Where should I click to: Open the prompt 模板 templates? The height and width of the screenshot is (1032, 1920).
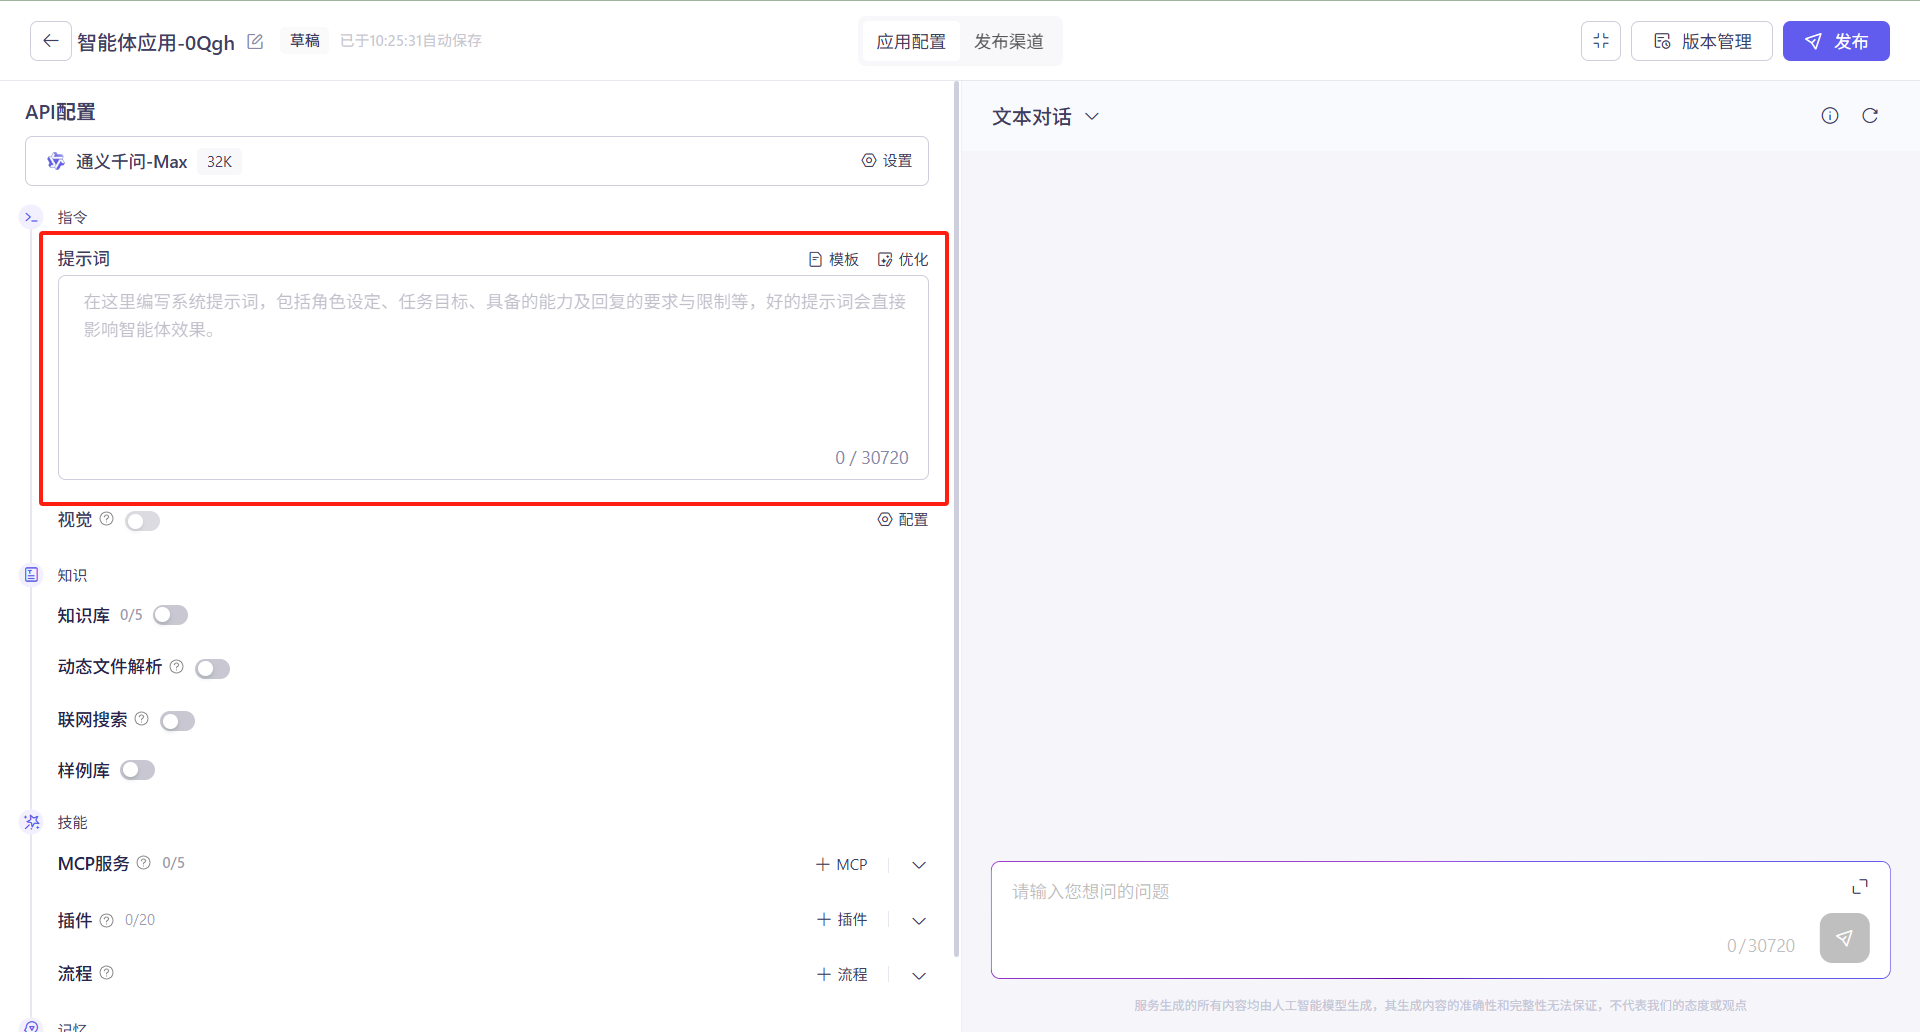[x=834, y=259]
